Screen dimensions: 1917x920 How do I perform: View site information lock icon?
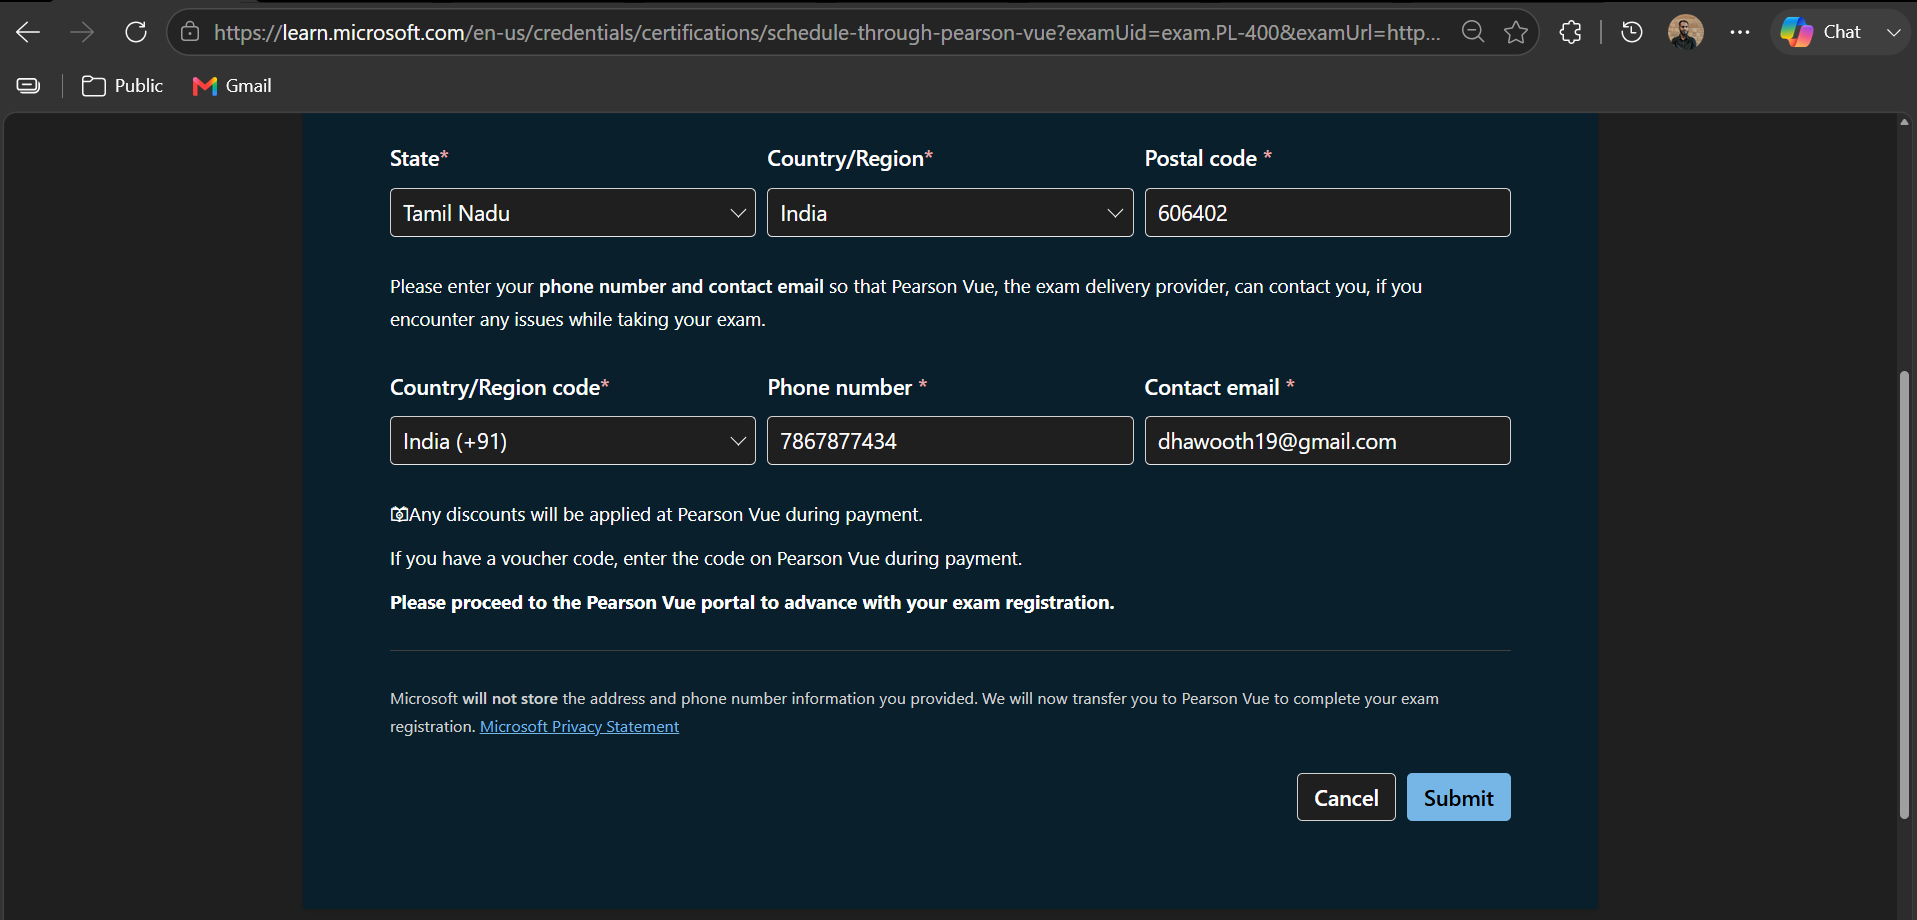pos(190,32)
